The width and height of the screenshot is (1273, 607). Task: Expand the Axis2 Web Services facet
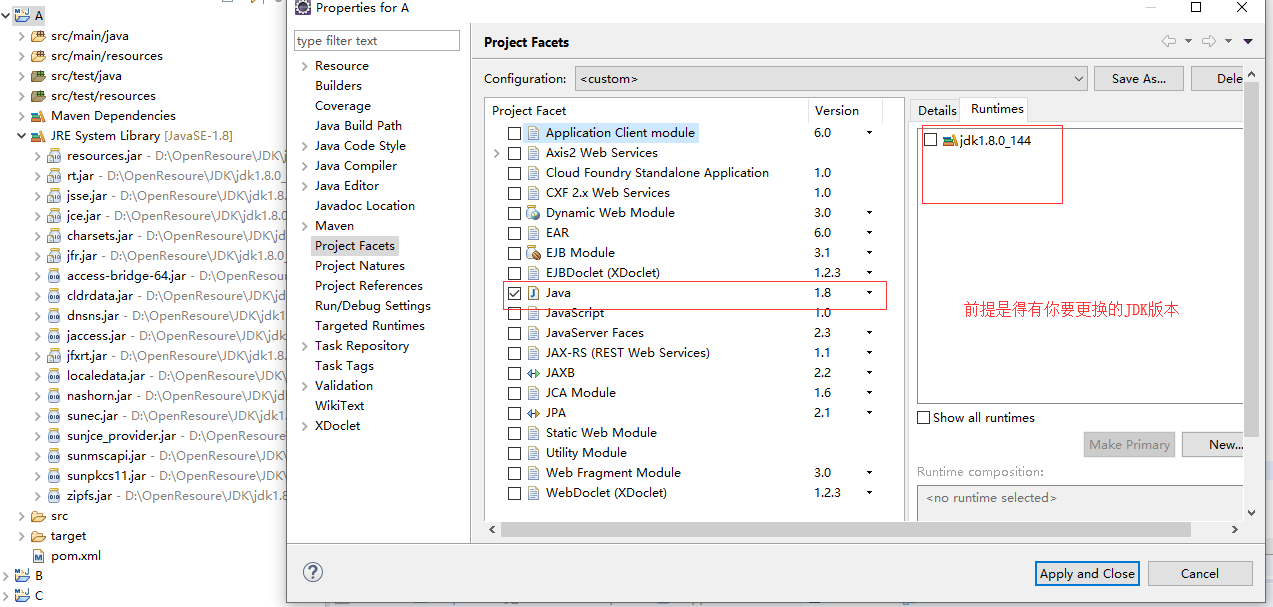497,153
